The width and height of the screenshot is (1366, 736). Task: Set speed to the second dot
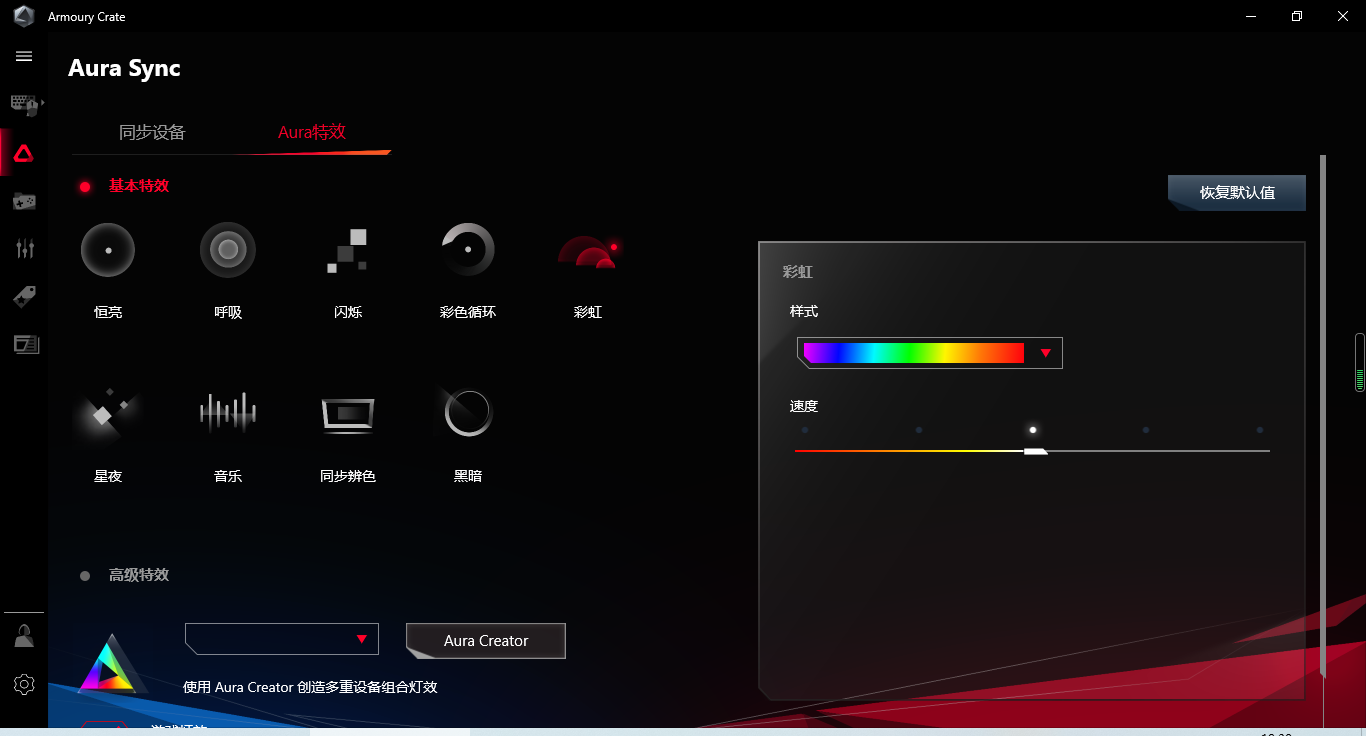pos(919,430)
